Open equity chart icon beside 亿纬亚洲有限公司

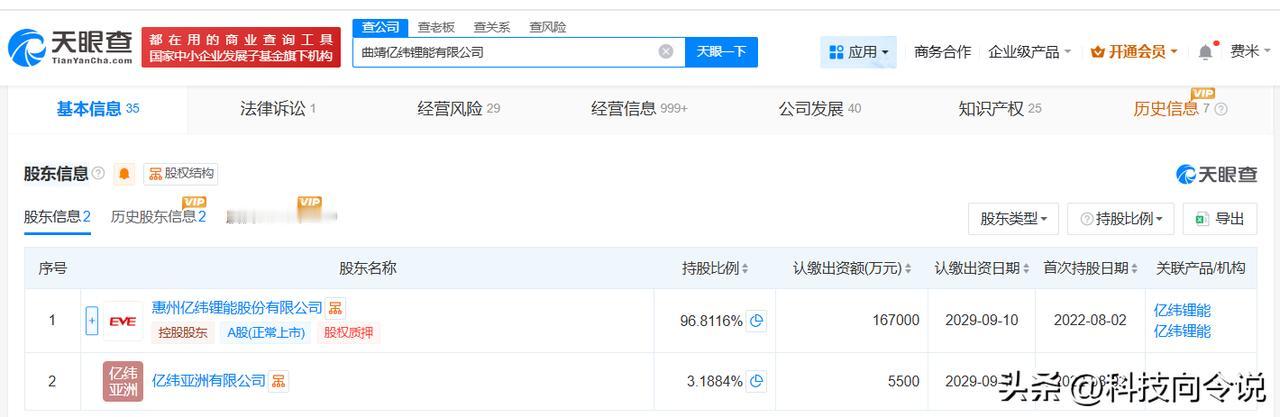pos(279,381)
